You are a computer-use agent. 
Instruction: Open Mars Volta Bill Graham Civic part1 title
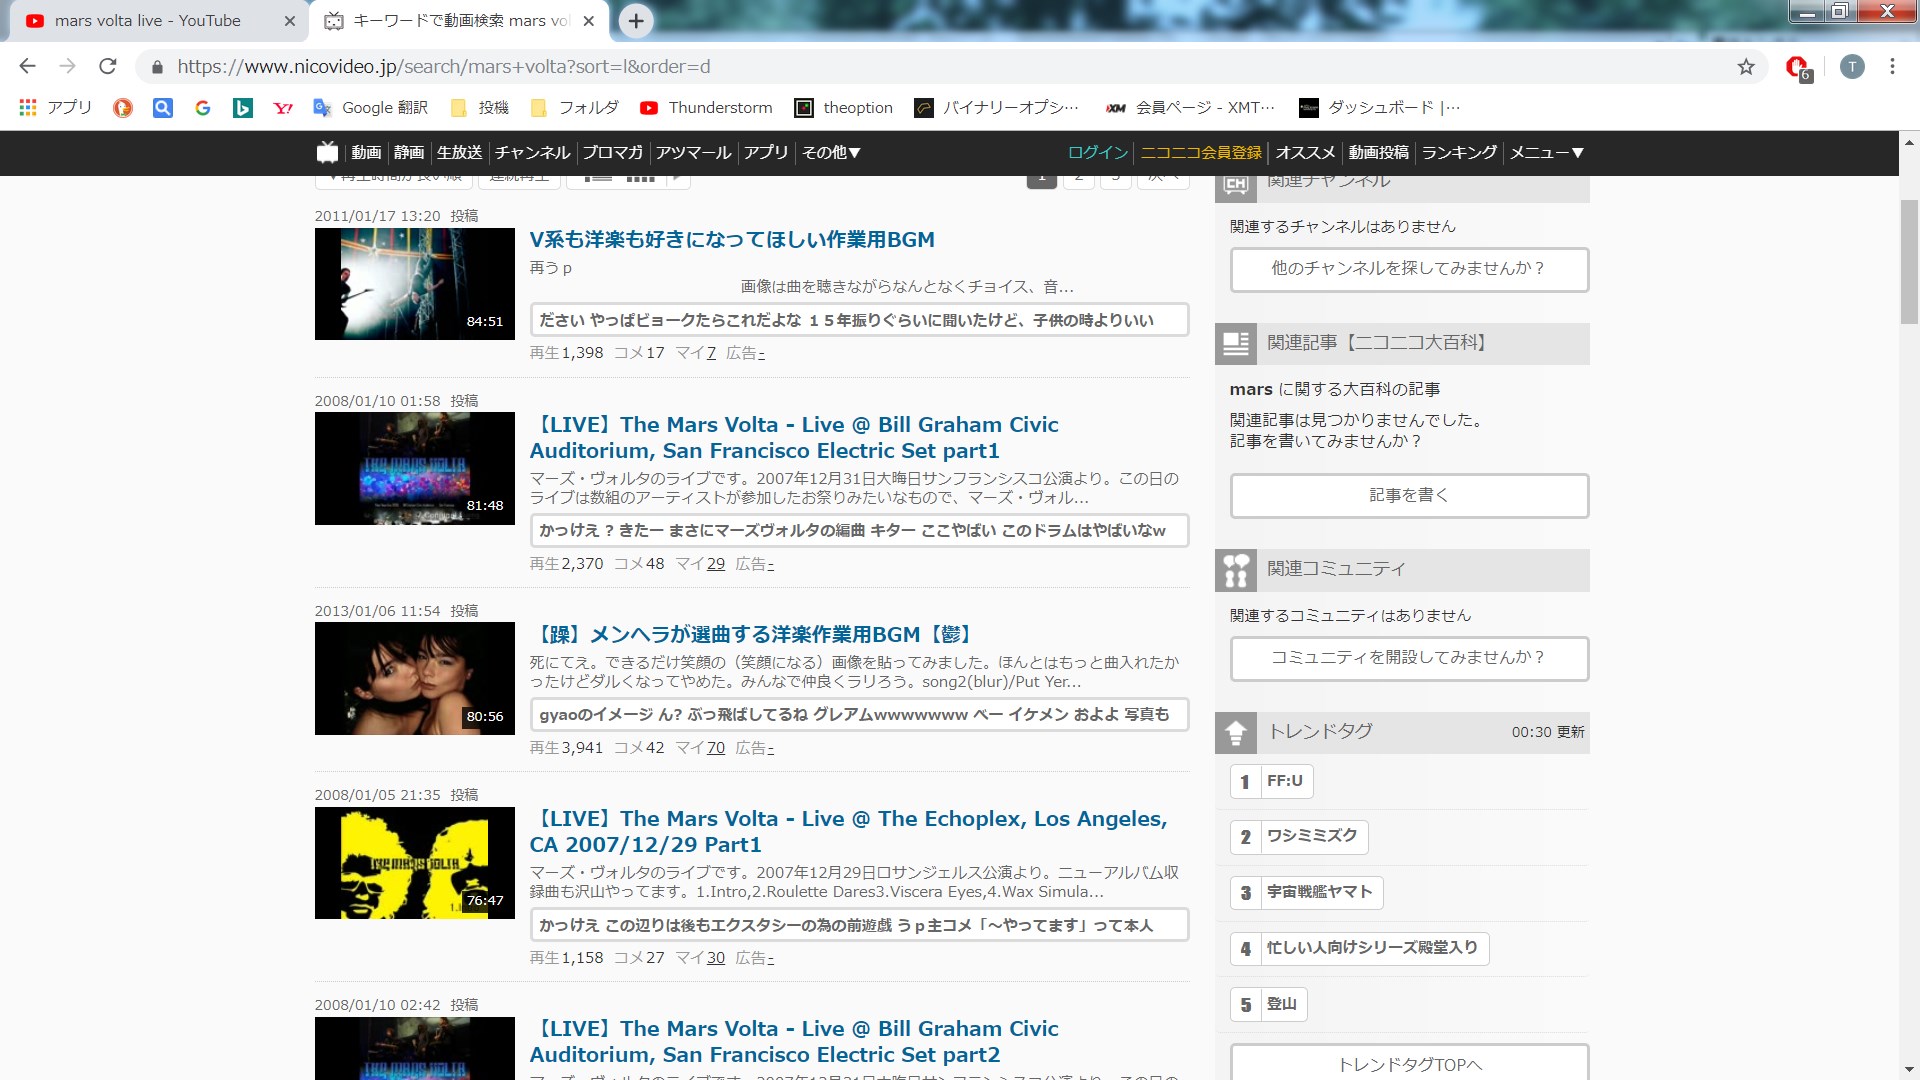pyautogui.click(x=794, y=438)
